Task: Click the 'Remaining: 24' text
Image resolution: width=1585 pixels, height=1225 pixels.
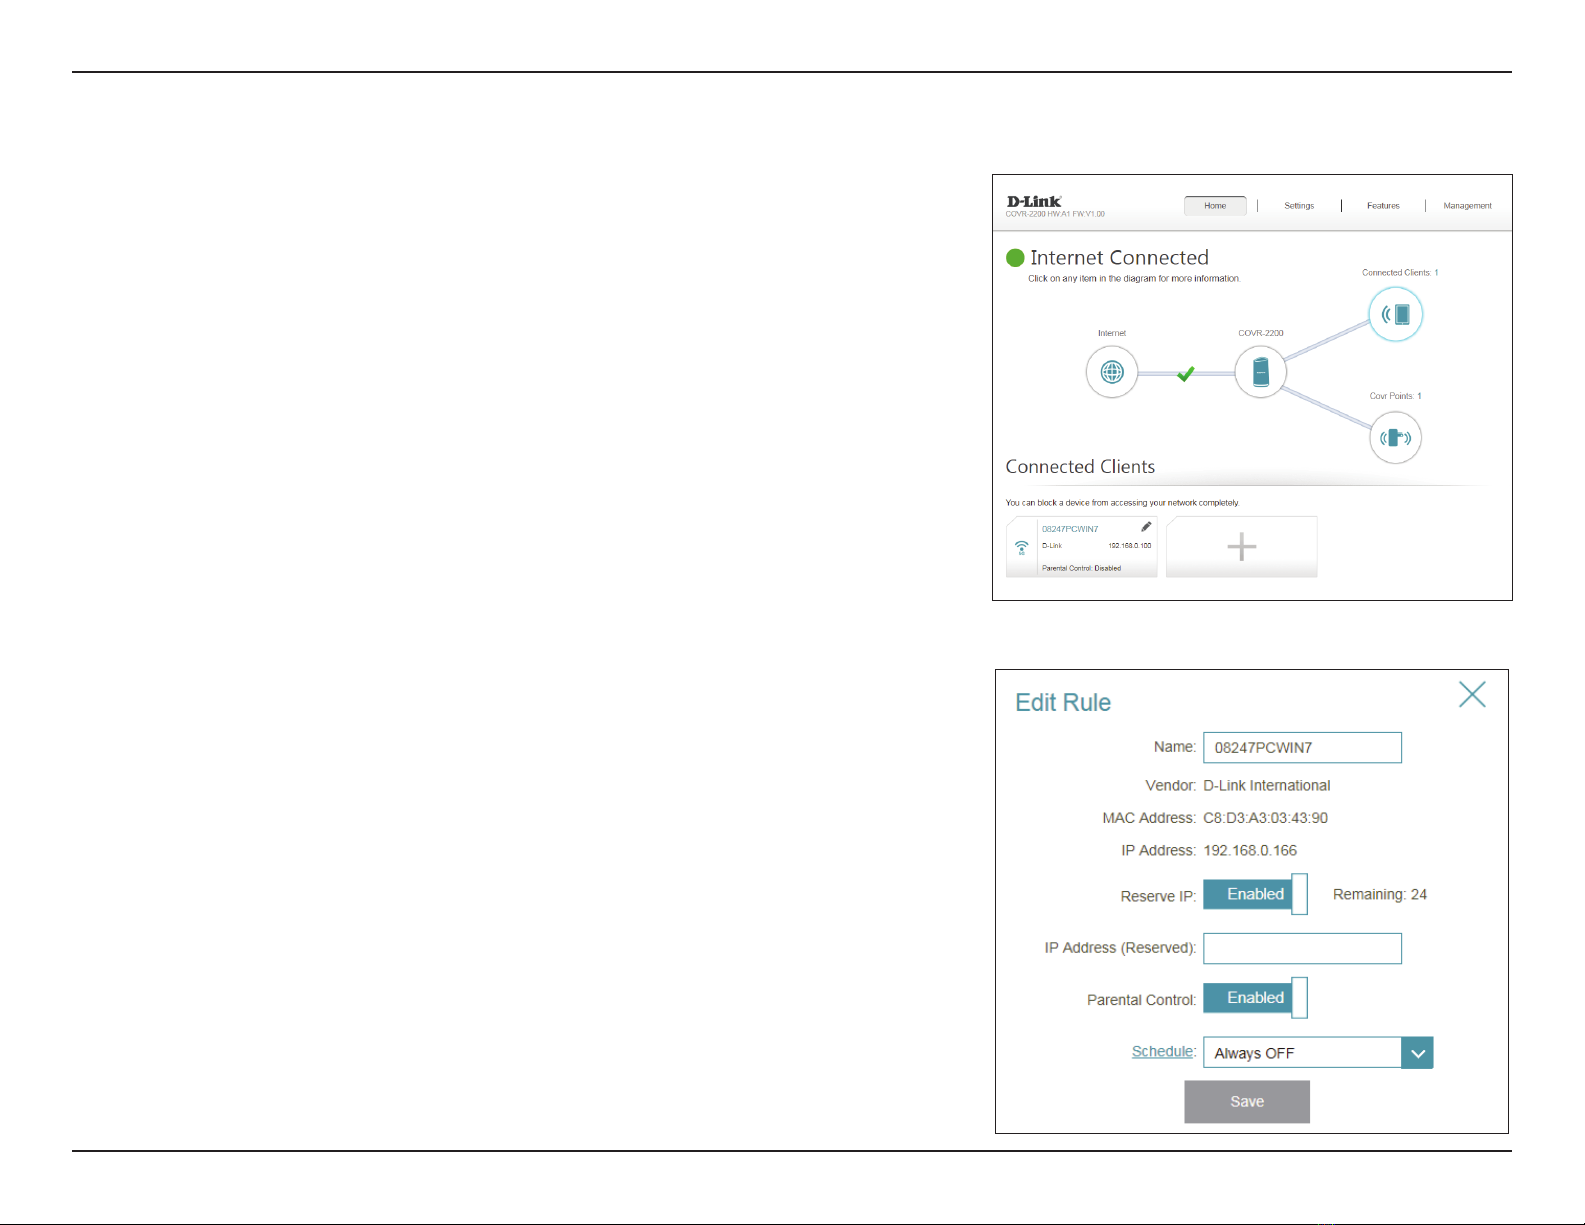Action: coord(1380,894)
